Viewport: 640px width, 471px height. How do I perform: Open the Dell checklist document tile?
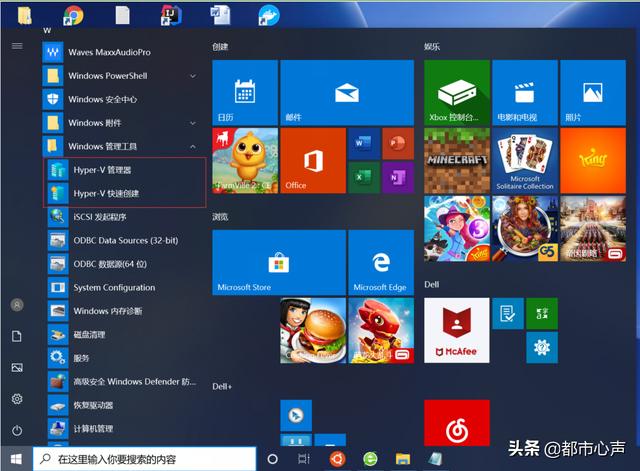pyautogui.click(x=508, y=313)
